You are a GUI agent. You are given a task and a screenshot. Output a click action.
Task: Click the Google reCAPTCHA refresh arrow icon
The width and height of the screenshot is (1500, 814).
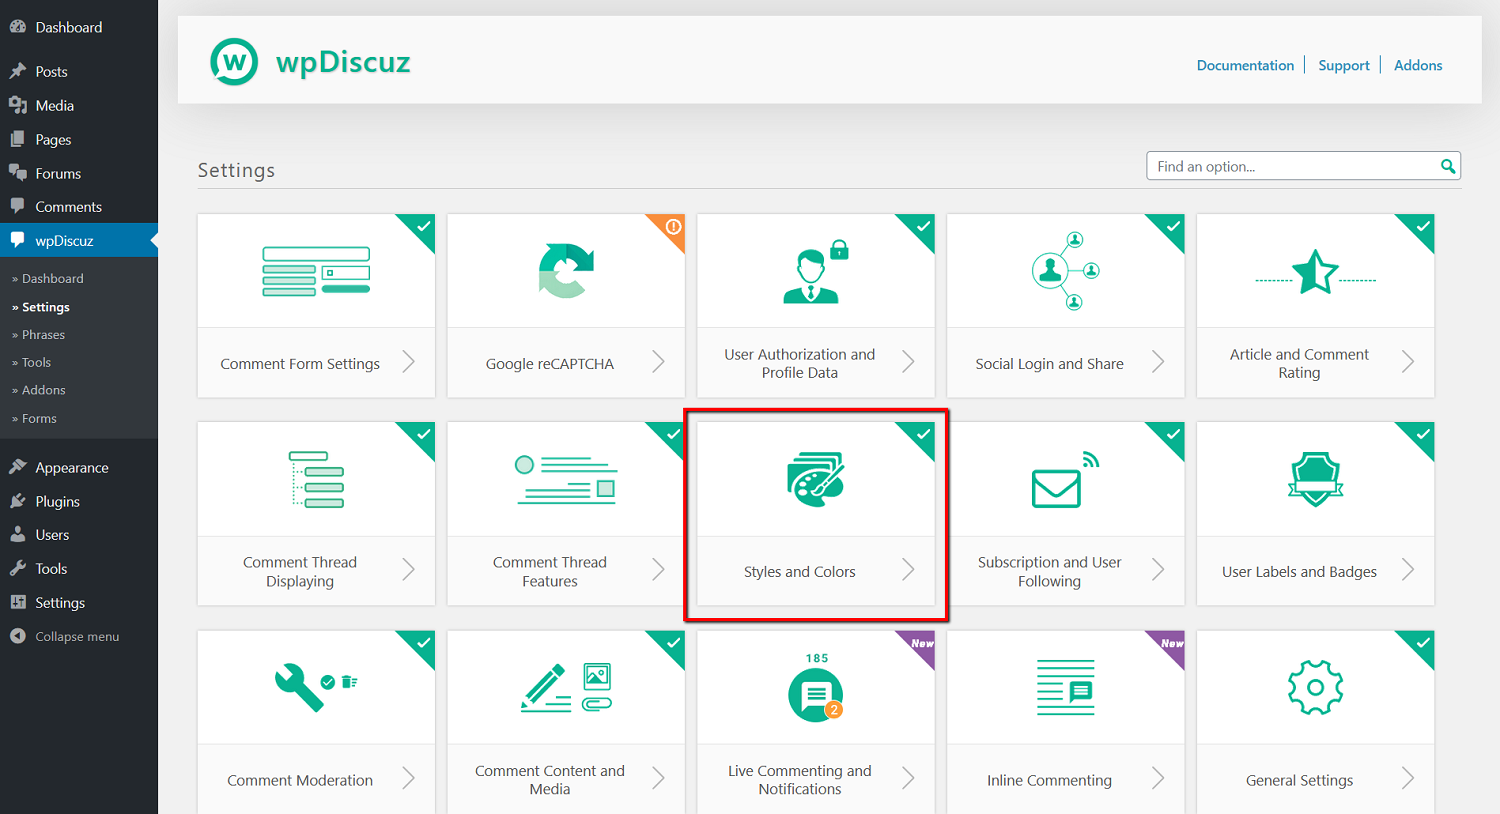(x=566, y=271)
